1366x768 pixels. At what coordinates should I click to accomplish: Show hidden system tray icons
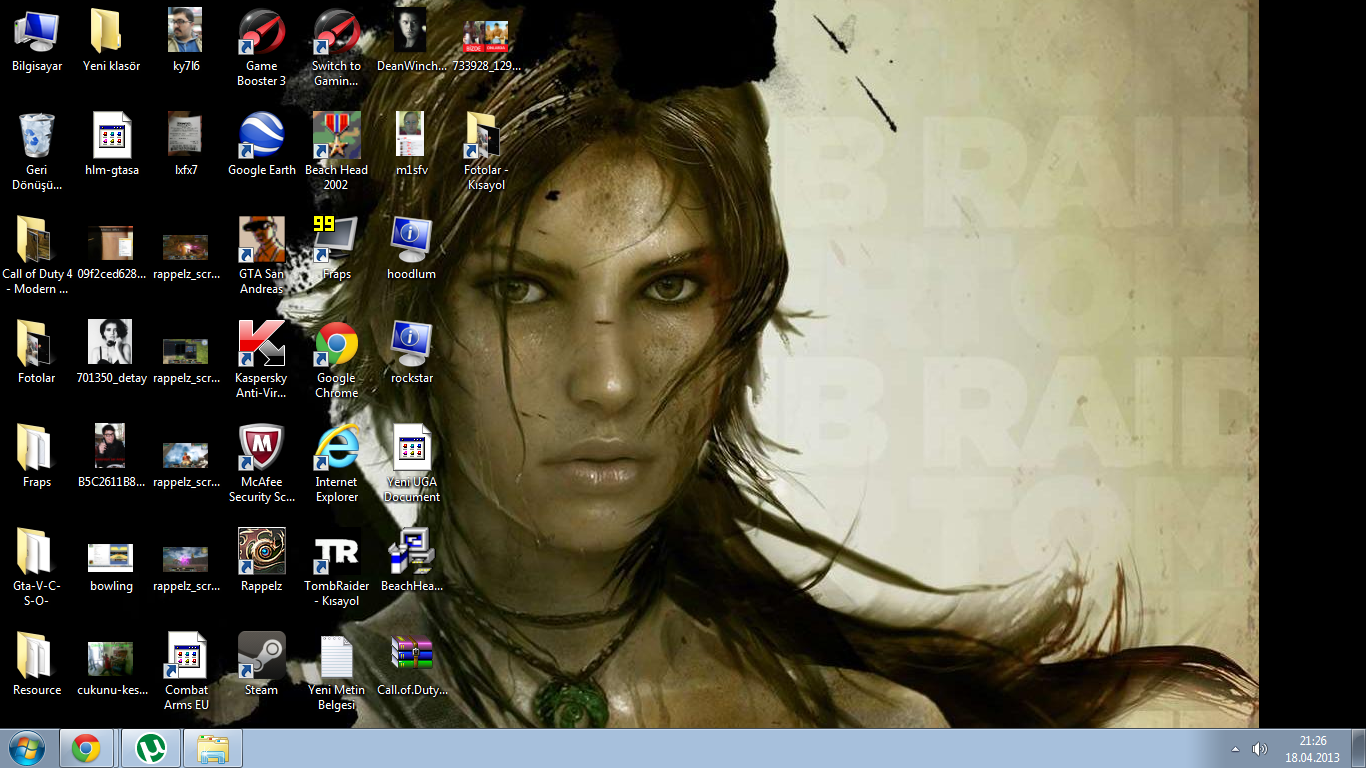coord(1235,748)
